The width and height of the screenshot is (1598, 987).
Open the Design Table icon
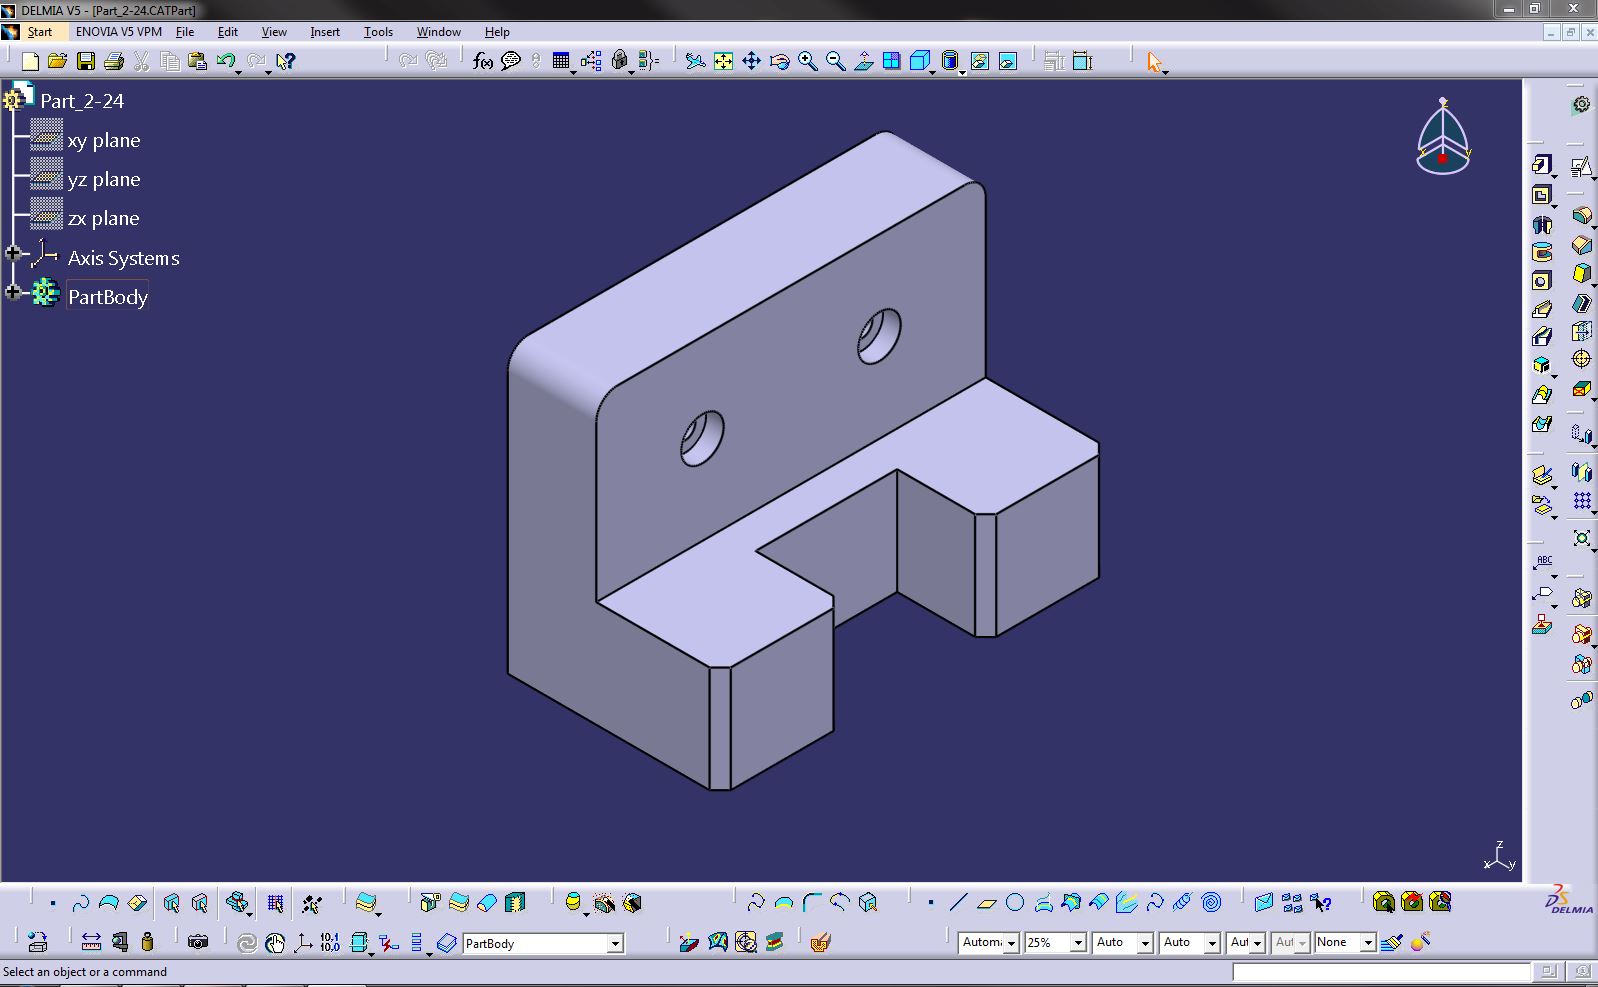point(561,62)
